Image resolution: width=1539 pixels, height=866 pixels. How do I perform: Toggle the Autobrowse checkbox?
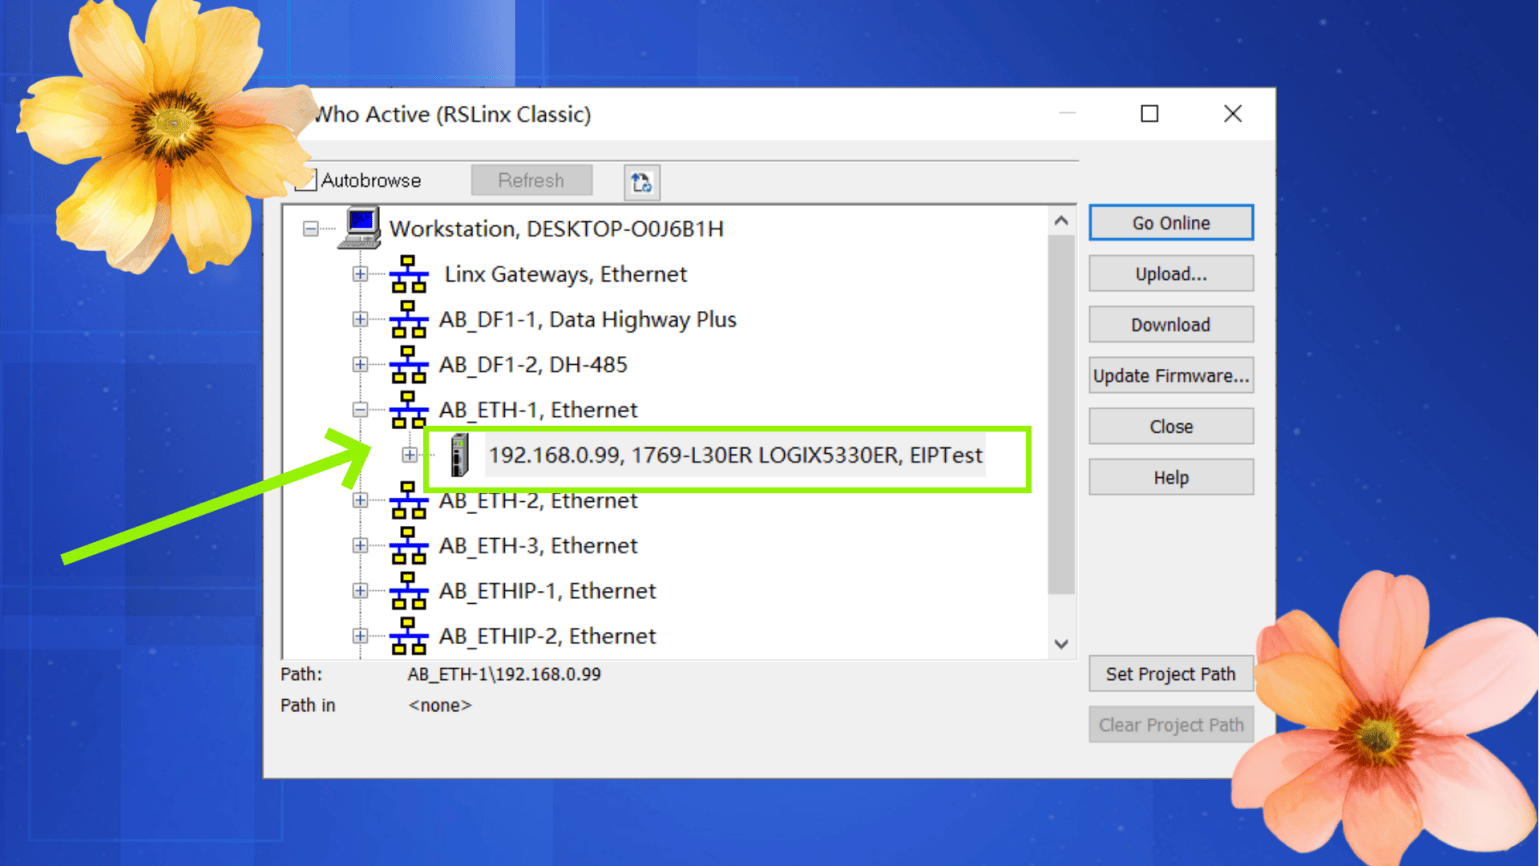[306, 180]
